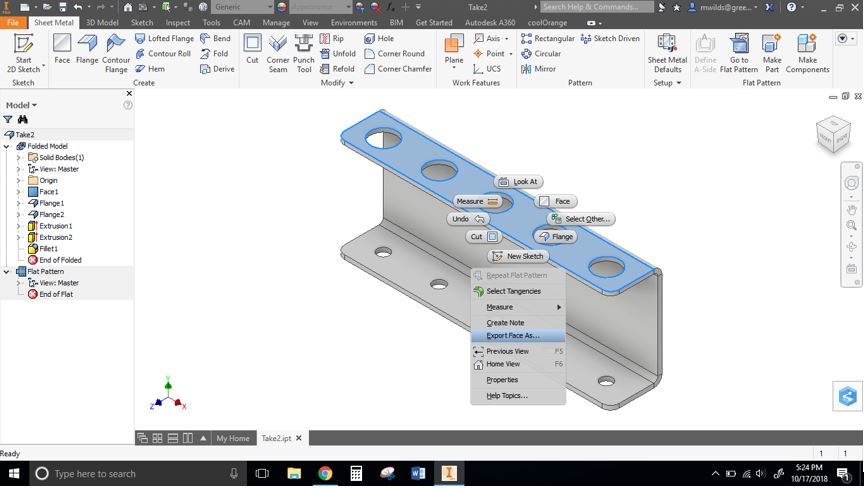Collapse the Folded Model node

coord(7,146)
